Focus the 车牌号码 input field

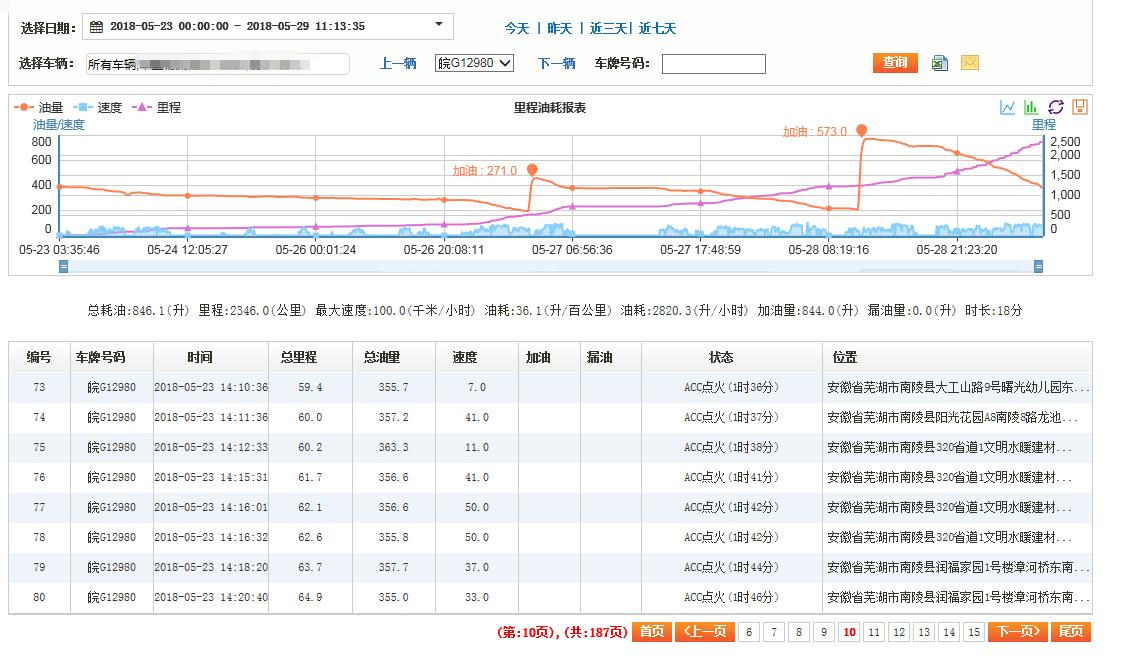pos(713,64)
